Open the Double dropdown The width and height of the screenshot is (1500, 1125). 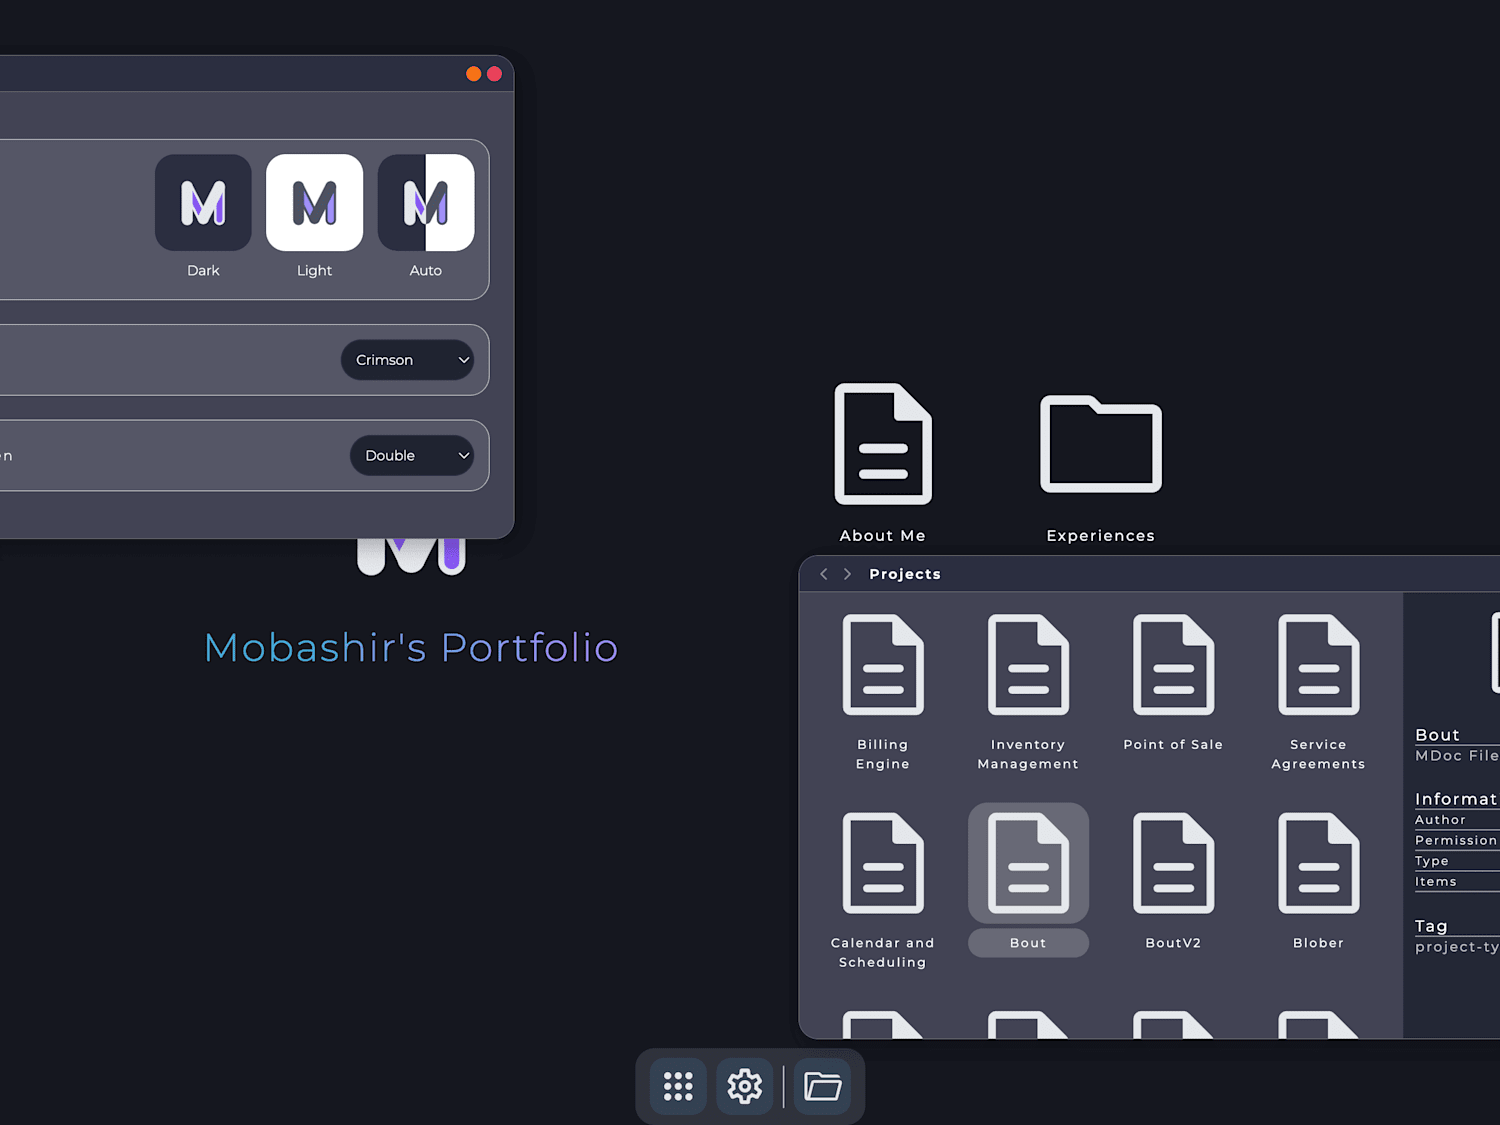pos(412,455)
